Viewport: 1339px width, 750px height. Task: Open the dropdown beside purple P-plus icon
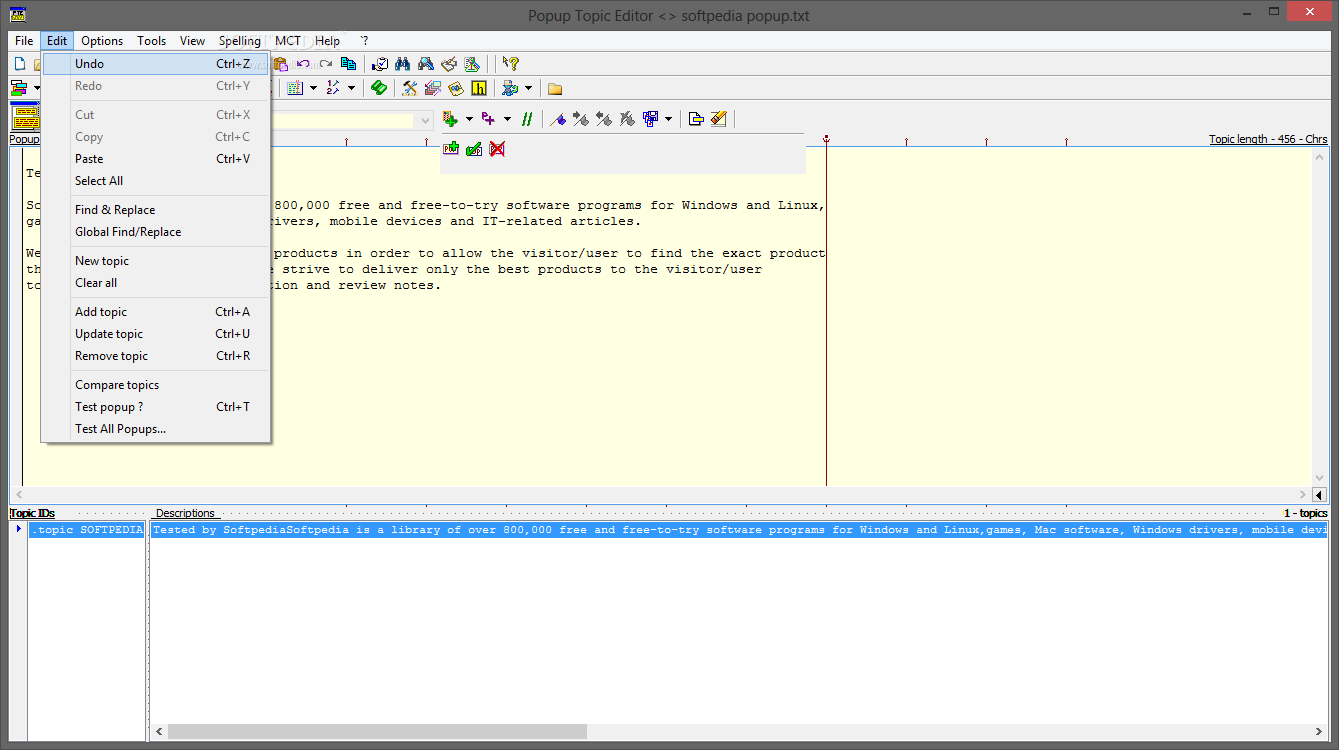point(507,119)
